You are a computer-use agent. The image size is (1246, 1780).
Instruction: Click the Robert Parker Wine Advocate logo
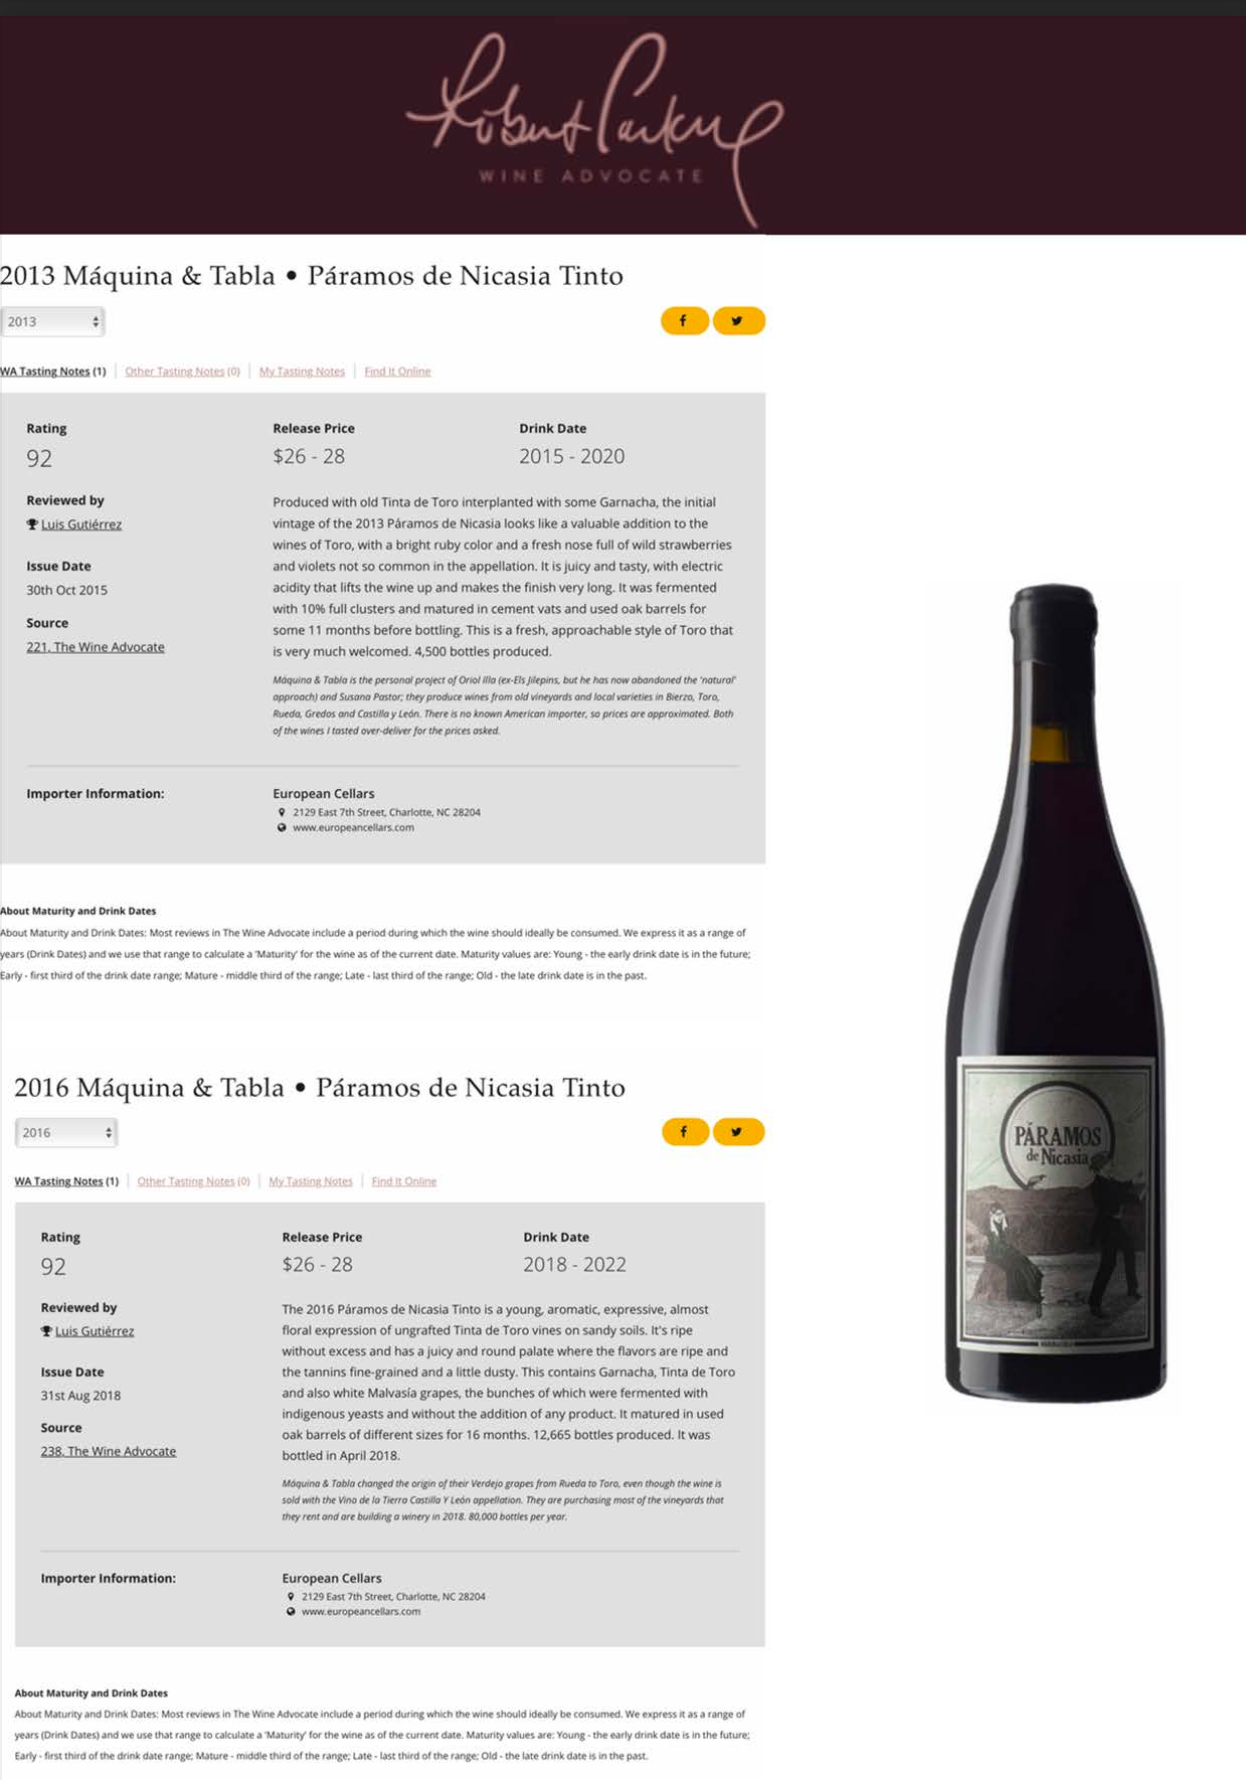[x=595, y=125]
